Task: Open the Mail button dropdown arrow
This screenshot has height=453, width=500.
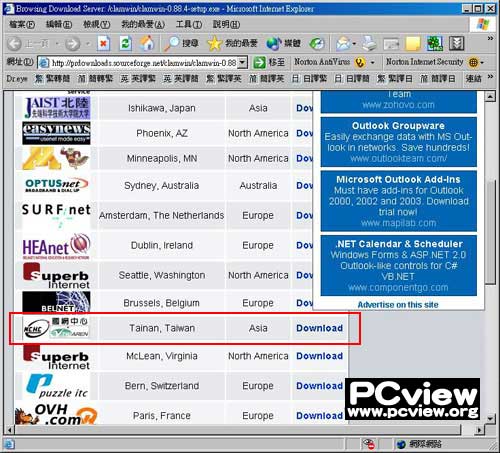Action: 354,44
